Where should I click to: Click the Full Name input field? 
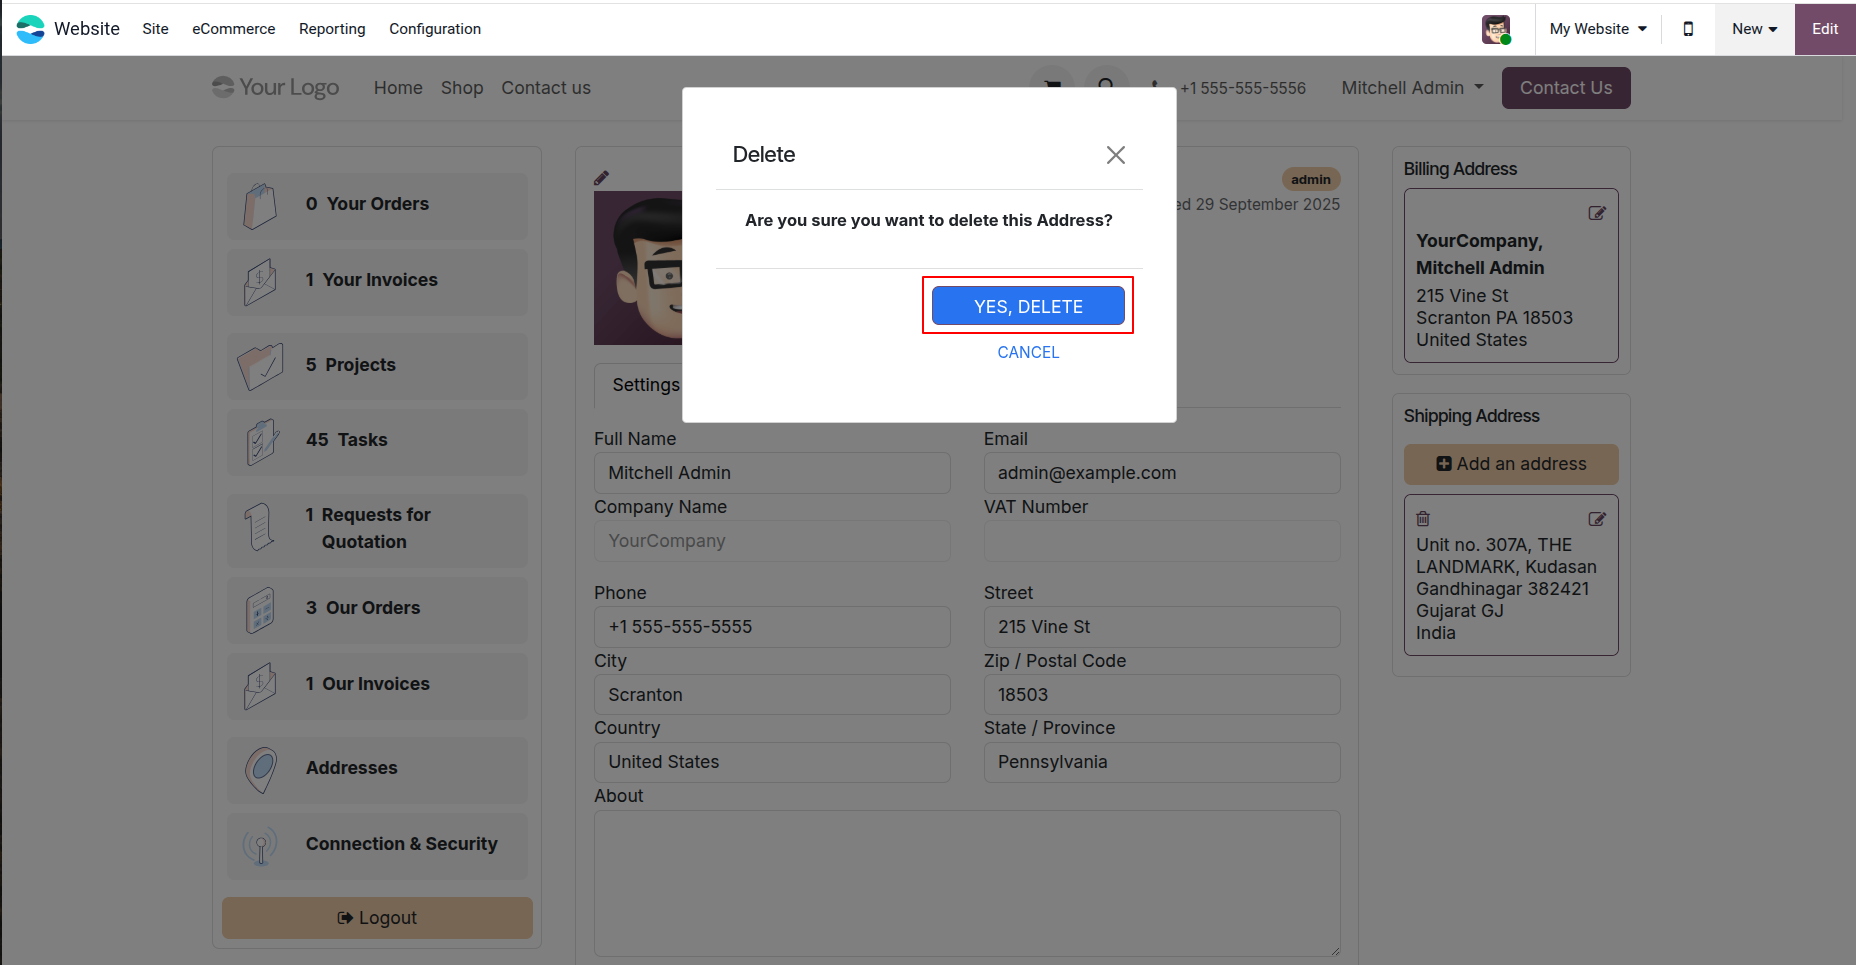772,473
